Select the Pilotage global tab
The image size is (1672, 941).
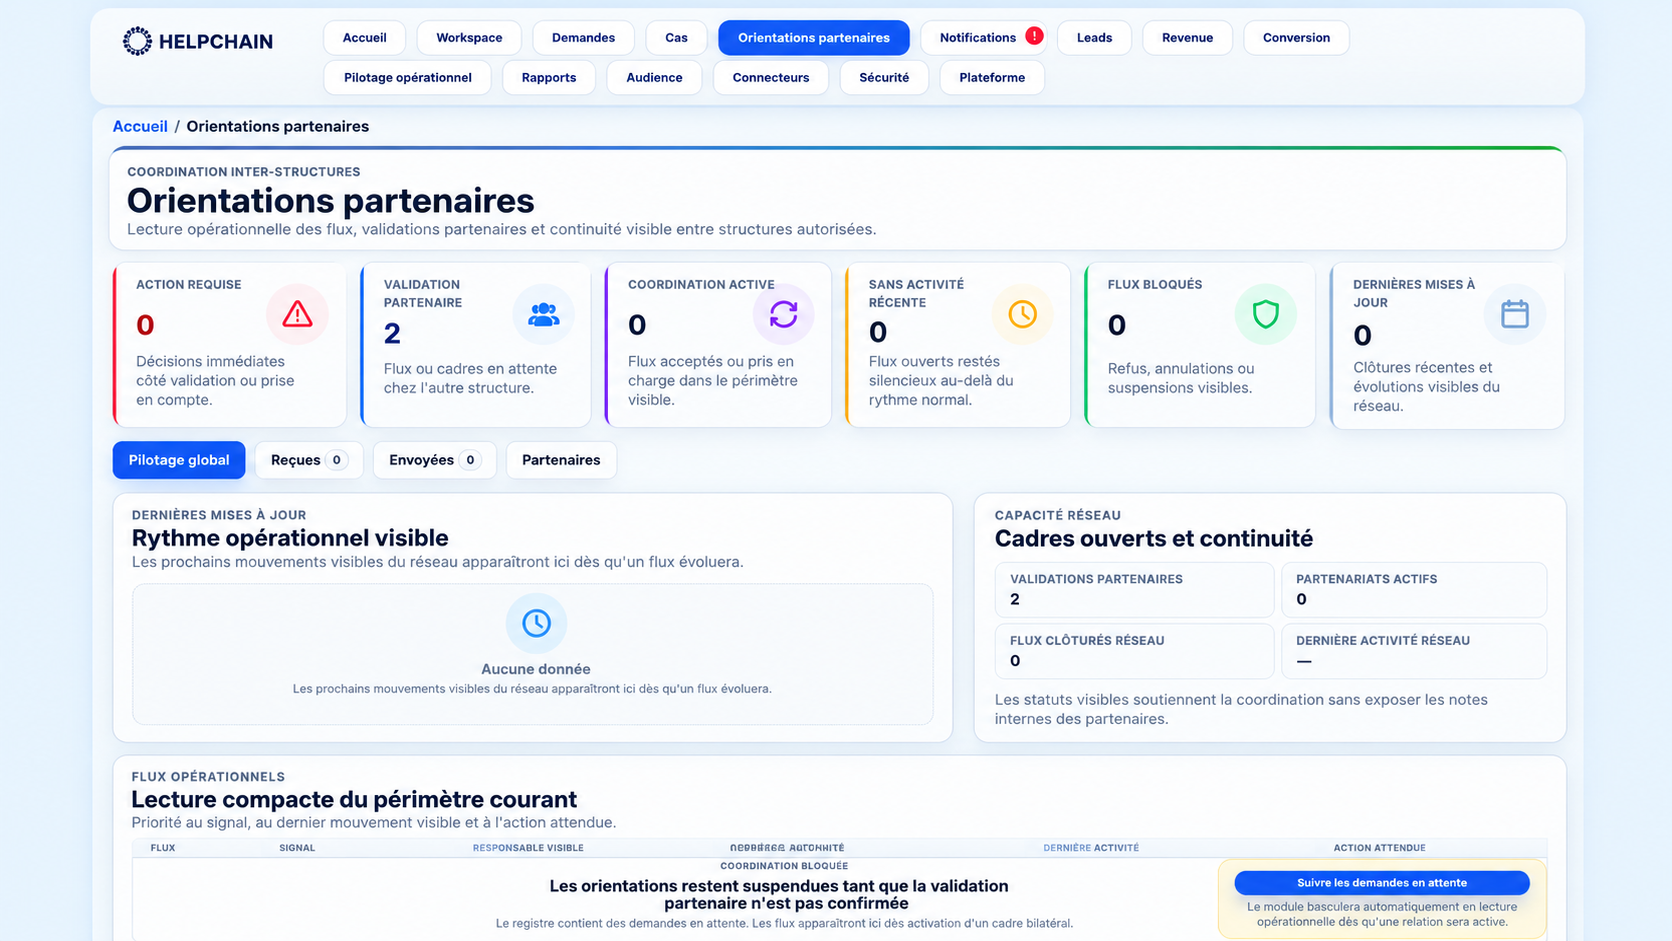pos(179,460)
